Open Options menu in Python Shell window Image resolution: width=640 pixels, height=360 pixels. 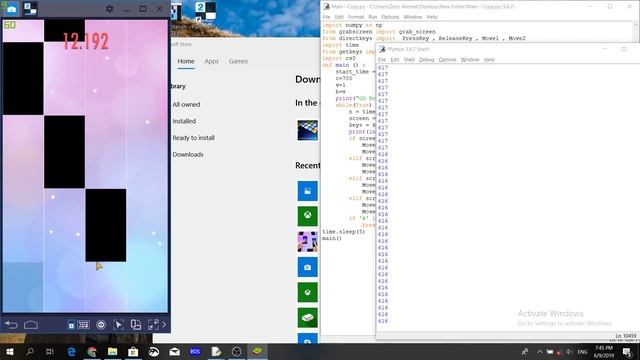(x=447, y=60)
